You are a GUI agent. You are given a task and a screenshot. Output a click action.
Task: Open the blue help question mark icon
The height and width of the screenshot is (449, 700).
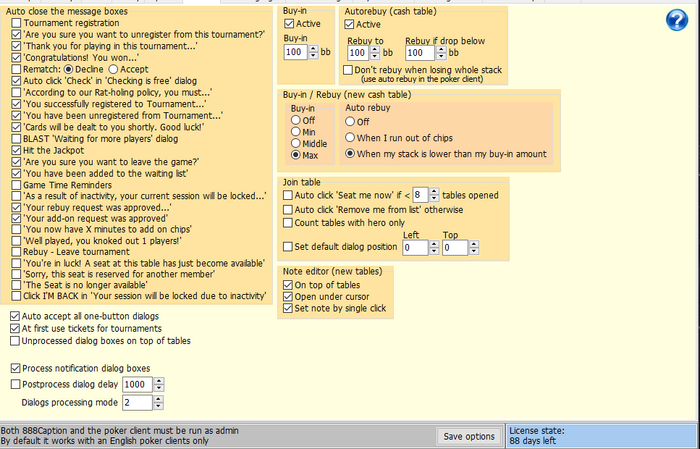click(x=677, y=20)
